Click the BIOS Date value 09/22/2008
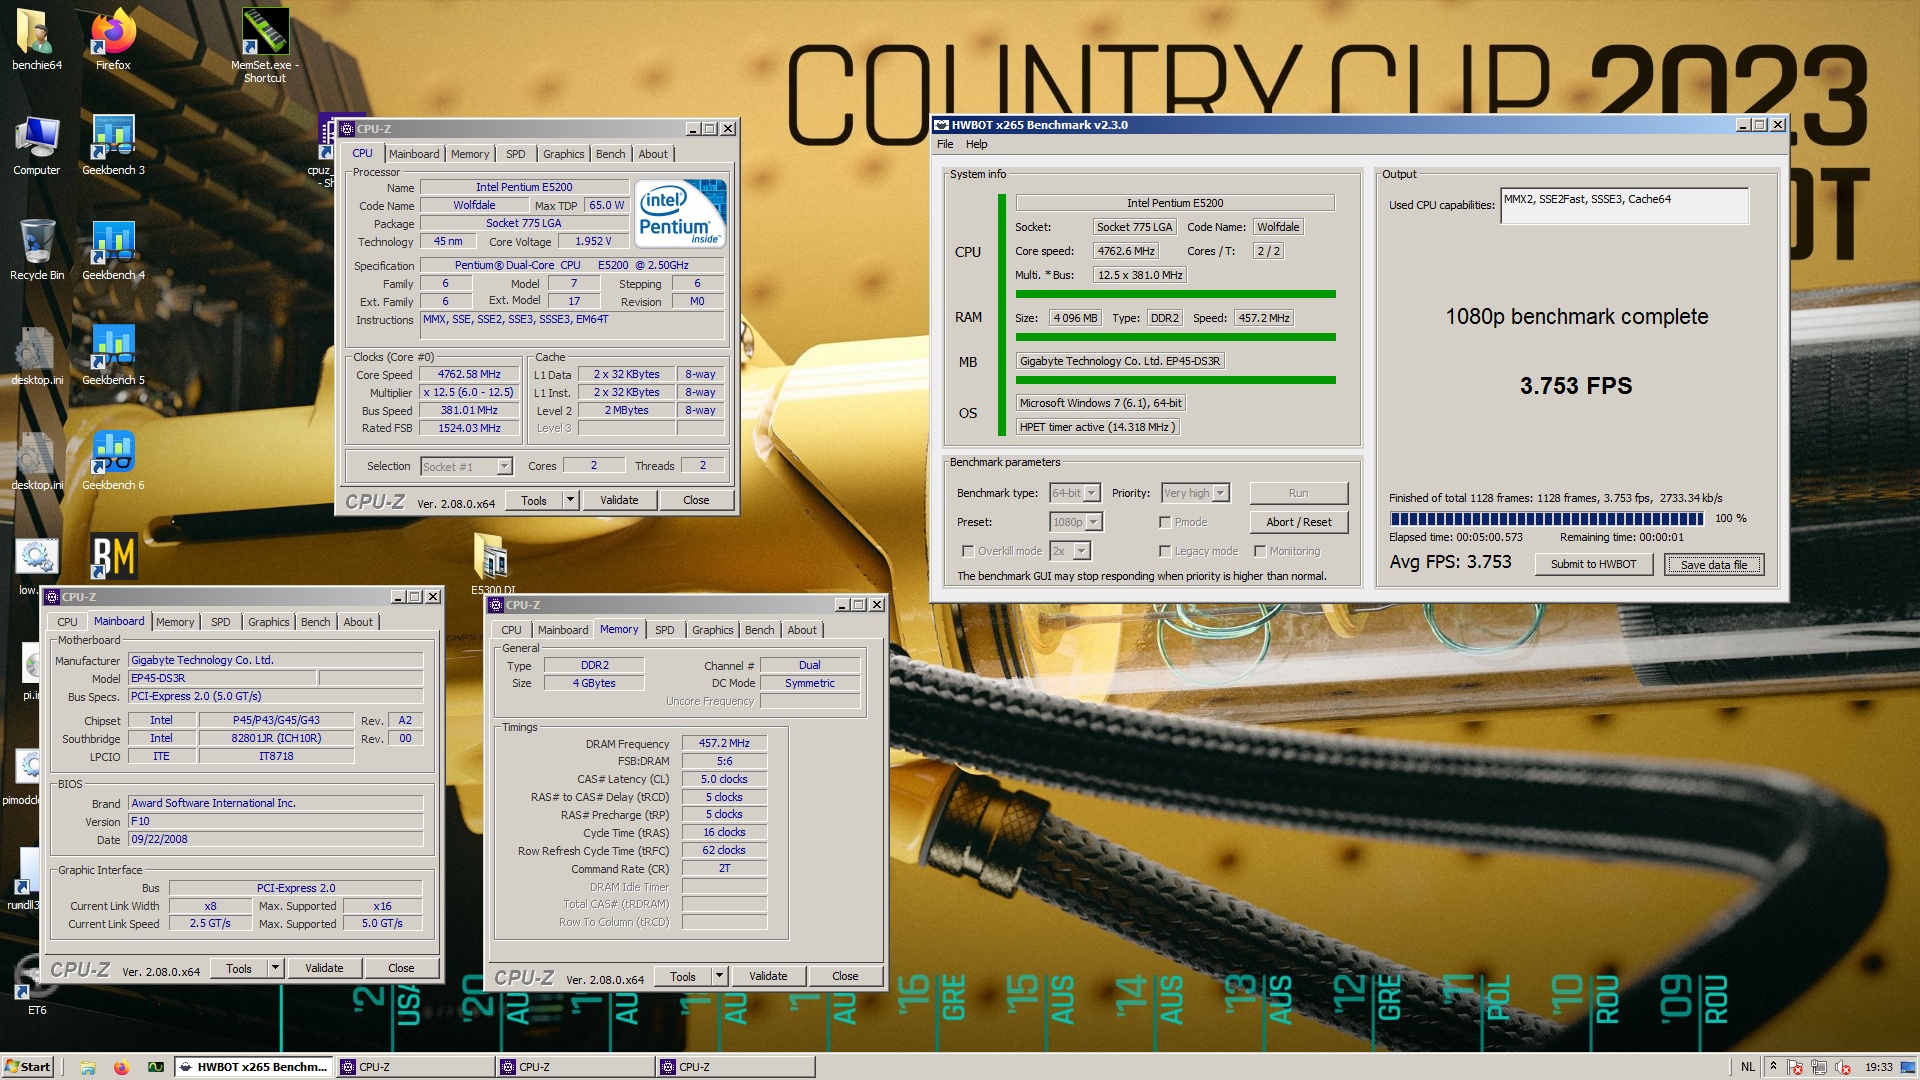 click(x=275, y=839)
